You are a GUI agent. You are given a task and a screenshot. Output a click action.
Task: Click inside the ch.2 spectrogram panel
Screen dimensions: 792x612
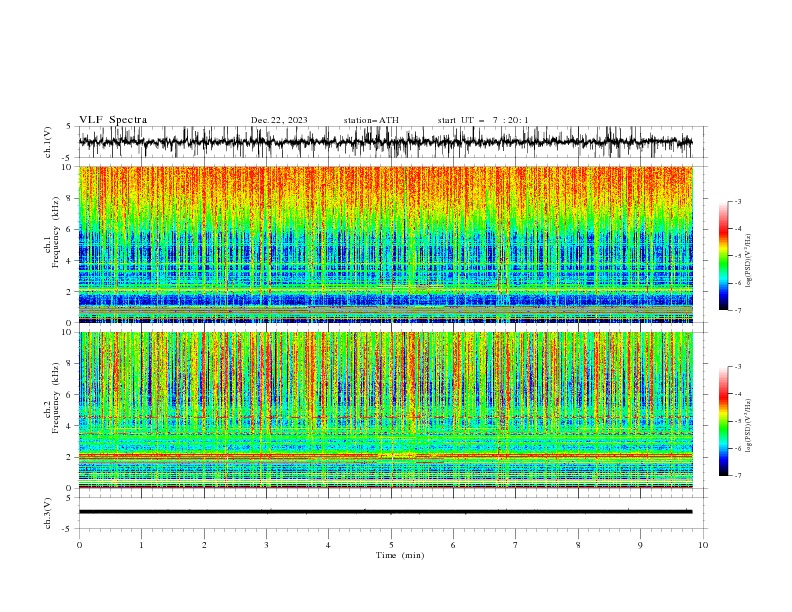(x=386, y=410)
